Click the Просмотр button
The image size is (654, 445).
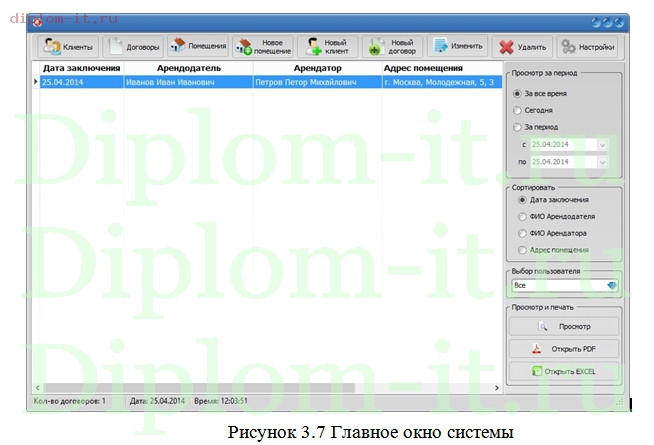click(x=564, y=326)
